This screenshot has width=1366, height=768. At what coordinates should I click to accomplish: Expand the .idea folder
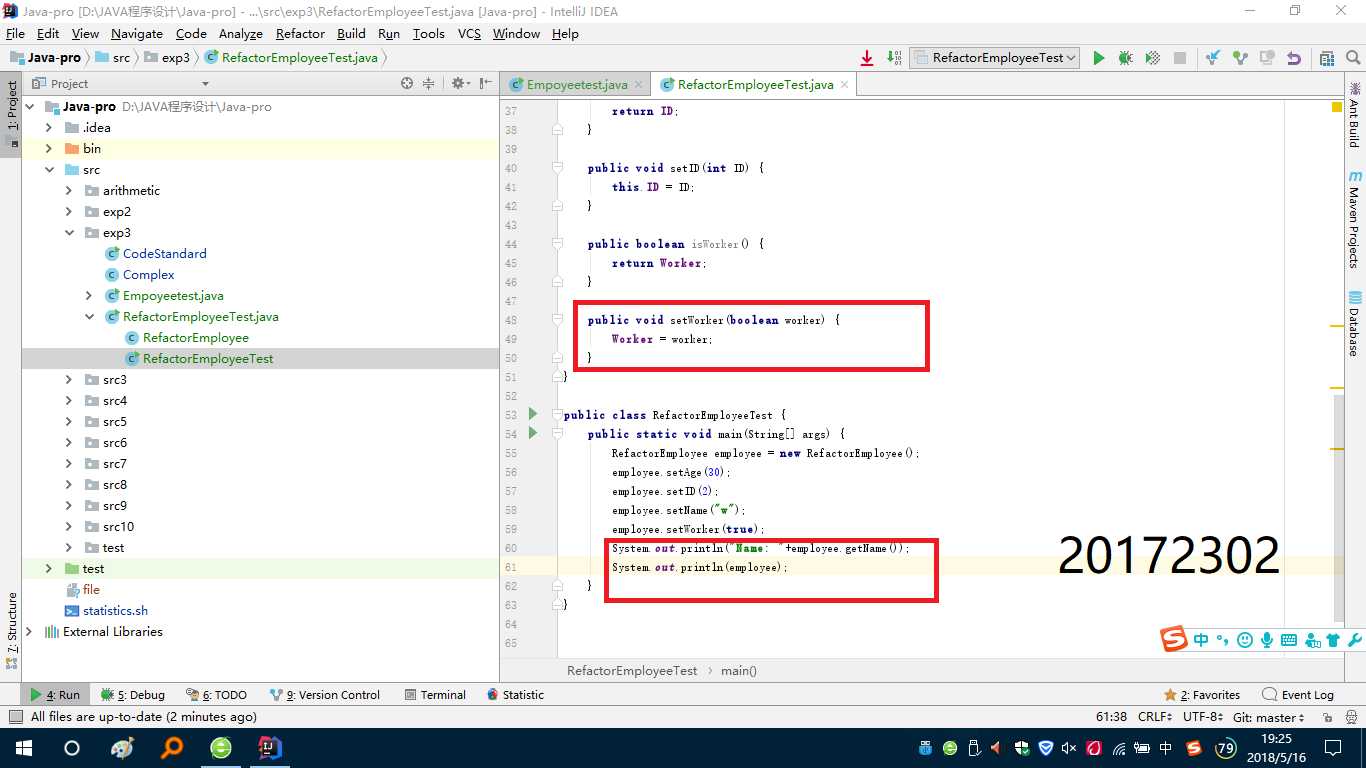[49, 128]
